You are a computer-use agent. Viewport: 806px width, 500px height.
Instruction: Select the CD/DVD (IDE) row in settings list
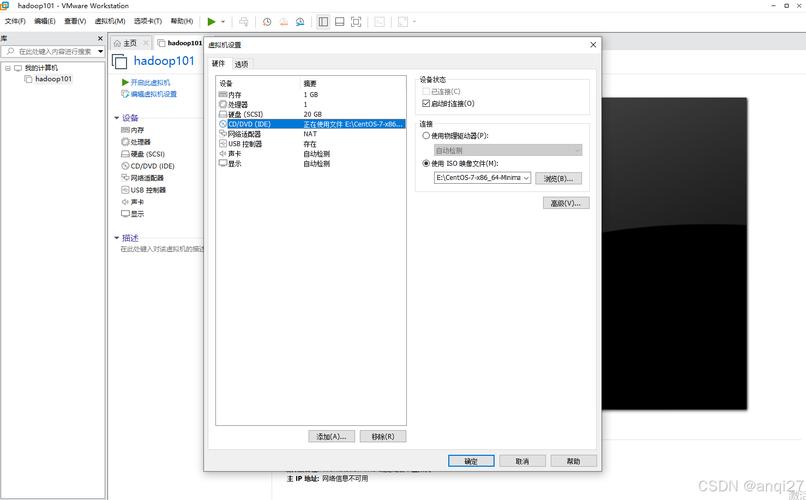(x=311, y=124)
